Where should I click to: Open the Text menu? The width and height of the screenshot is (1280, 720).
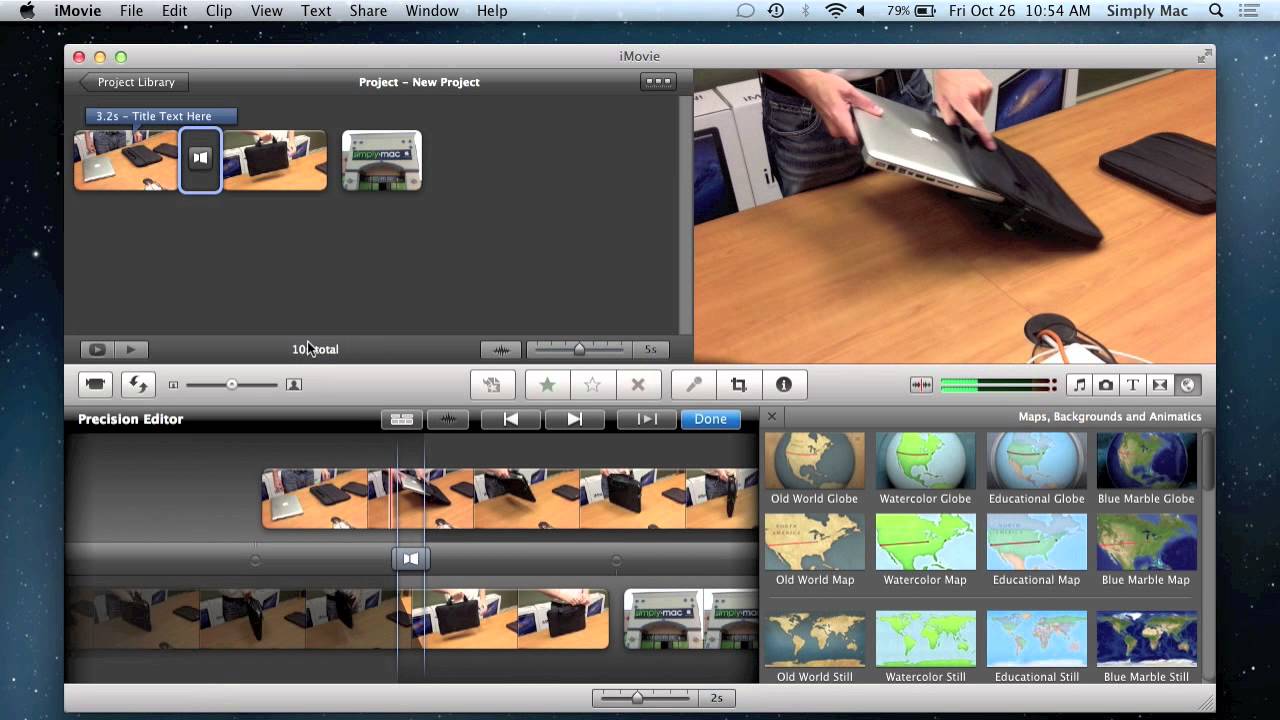coord(316,11)
